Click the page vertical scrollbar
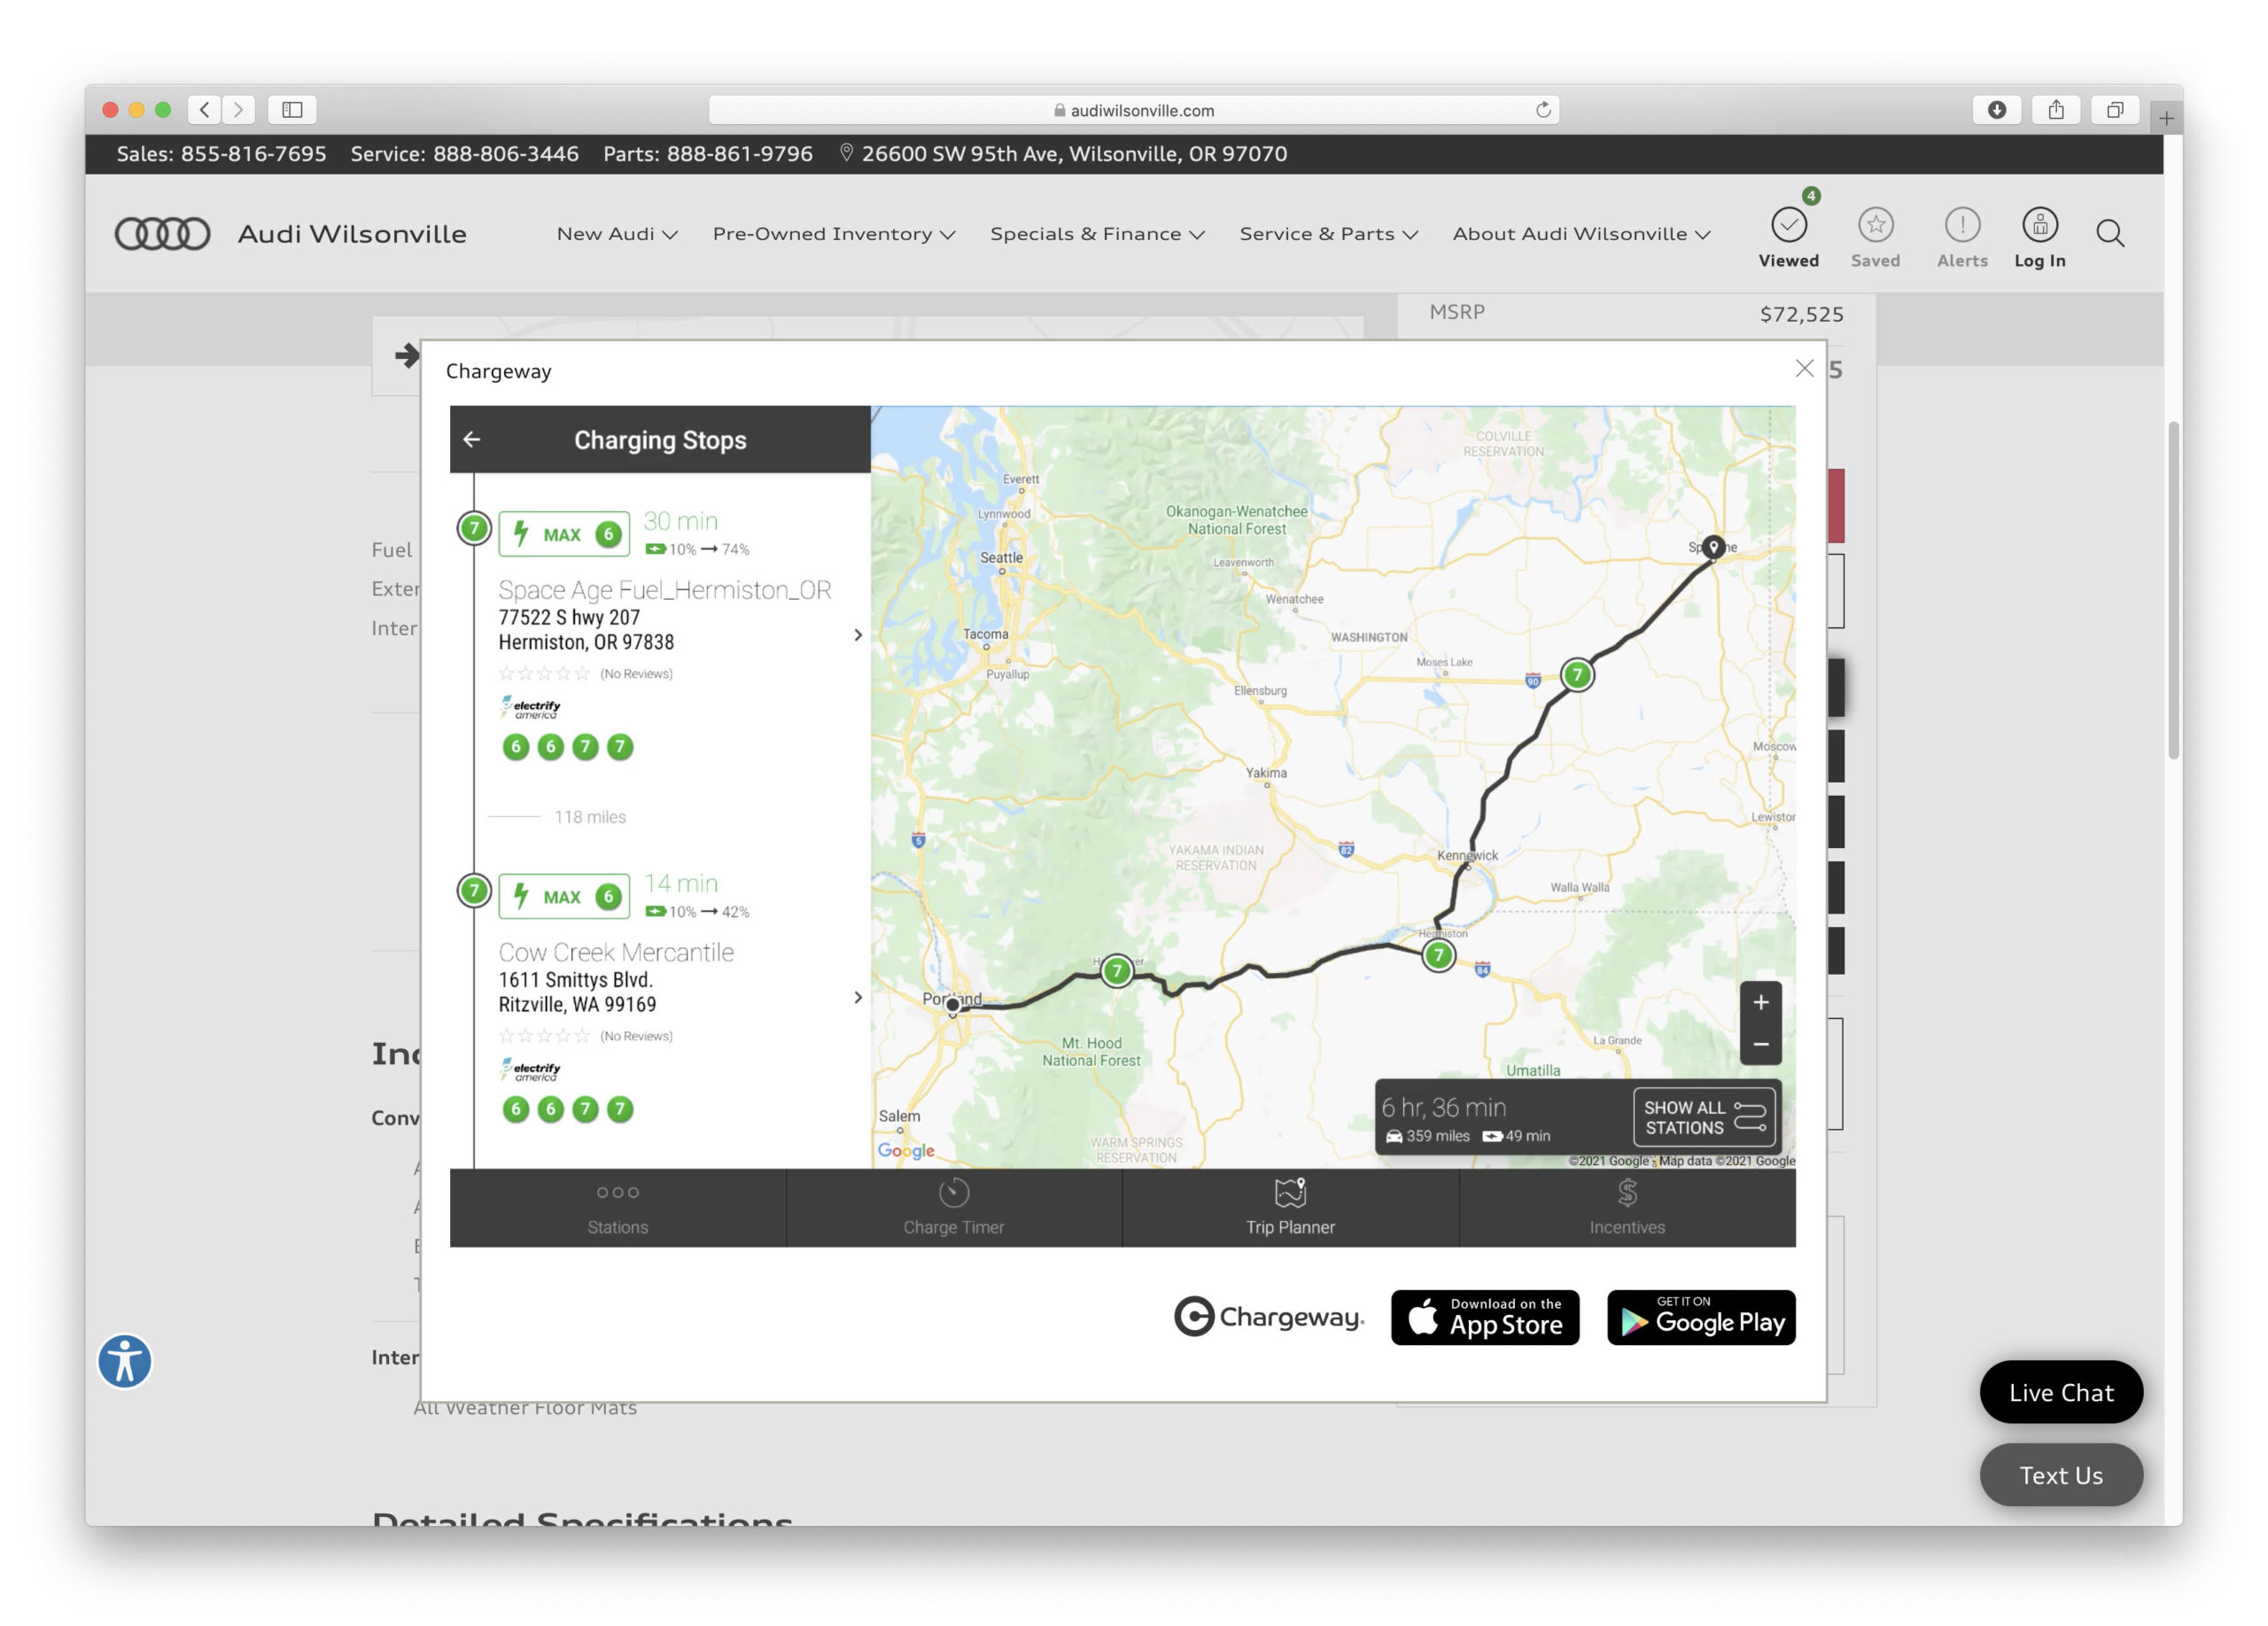The width and height of the screenshot is (2268, 1626). [2173, 590]
